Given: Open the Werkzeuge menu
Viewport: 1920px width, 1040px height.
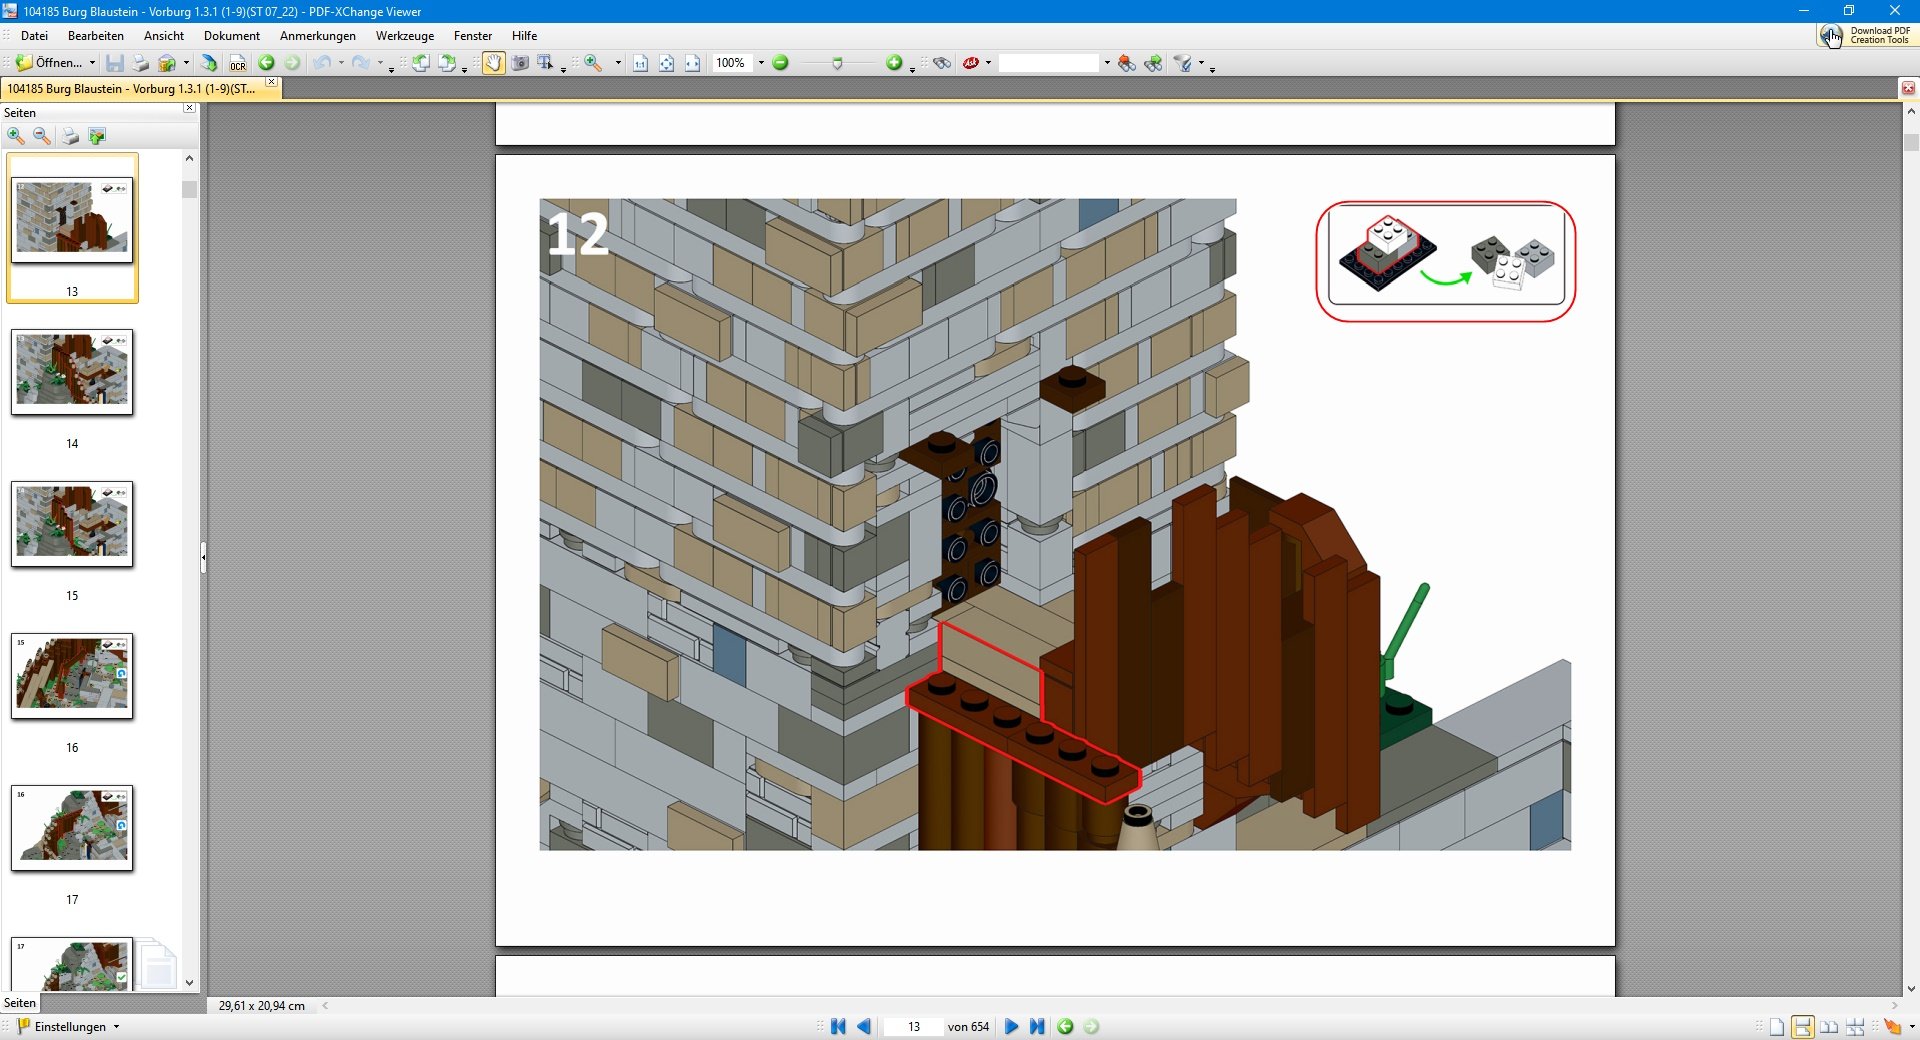Looking at the screenshot, I should point(404,36).
